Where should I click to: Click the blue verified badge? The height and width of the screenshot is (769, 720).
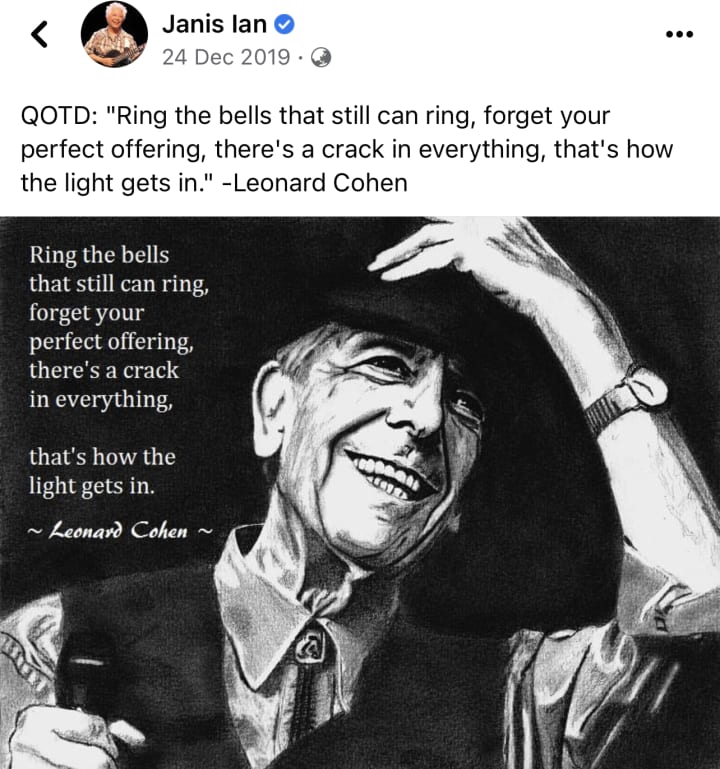click(284, 25)
